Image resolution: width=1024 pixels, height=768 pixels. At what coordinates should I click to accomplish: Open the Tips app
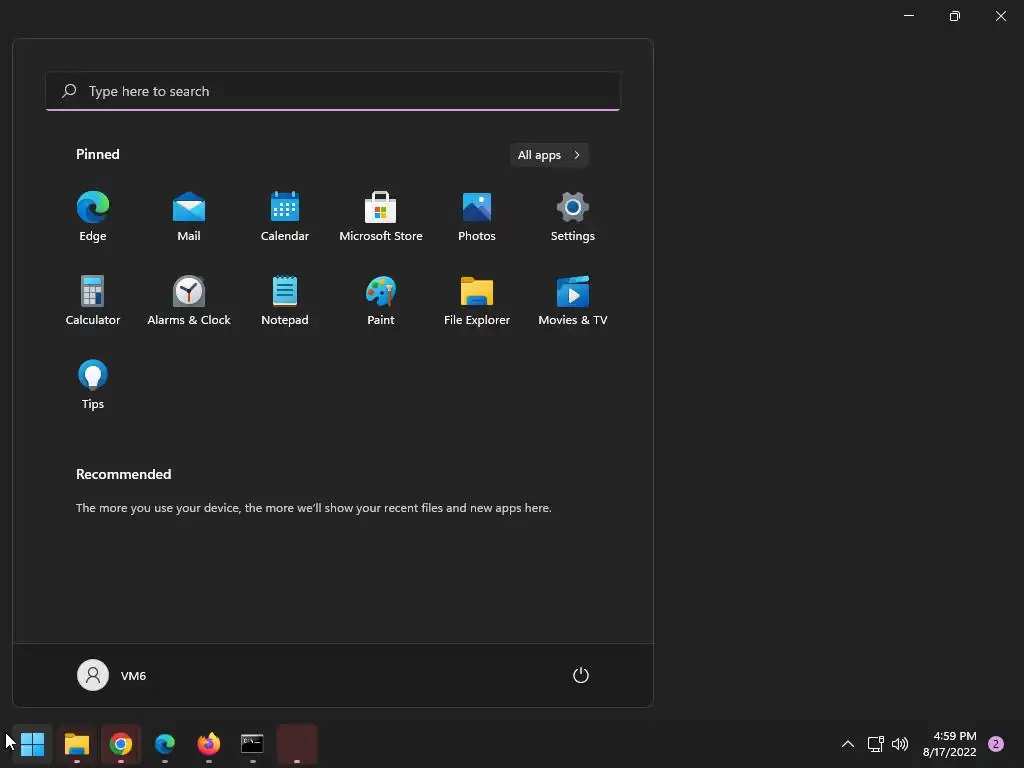point(93,385)
